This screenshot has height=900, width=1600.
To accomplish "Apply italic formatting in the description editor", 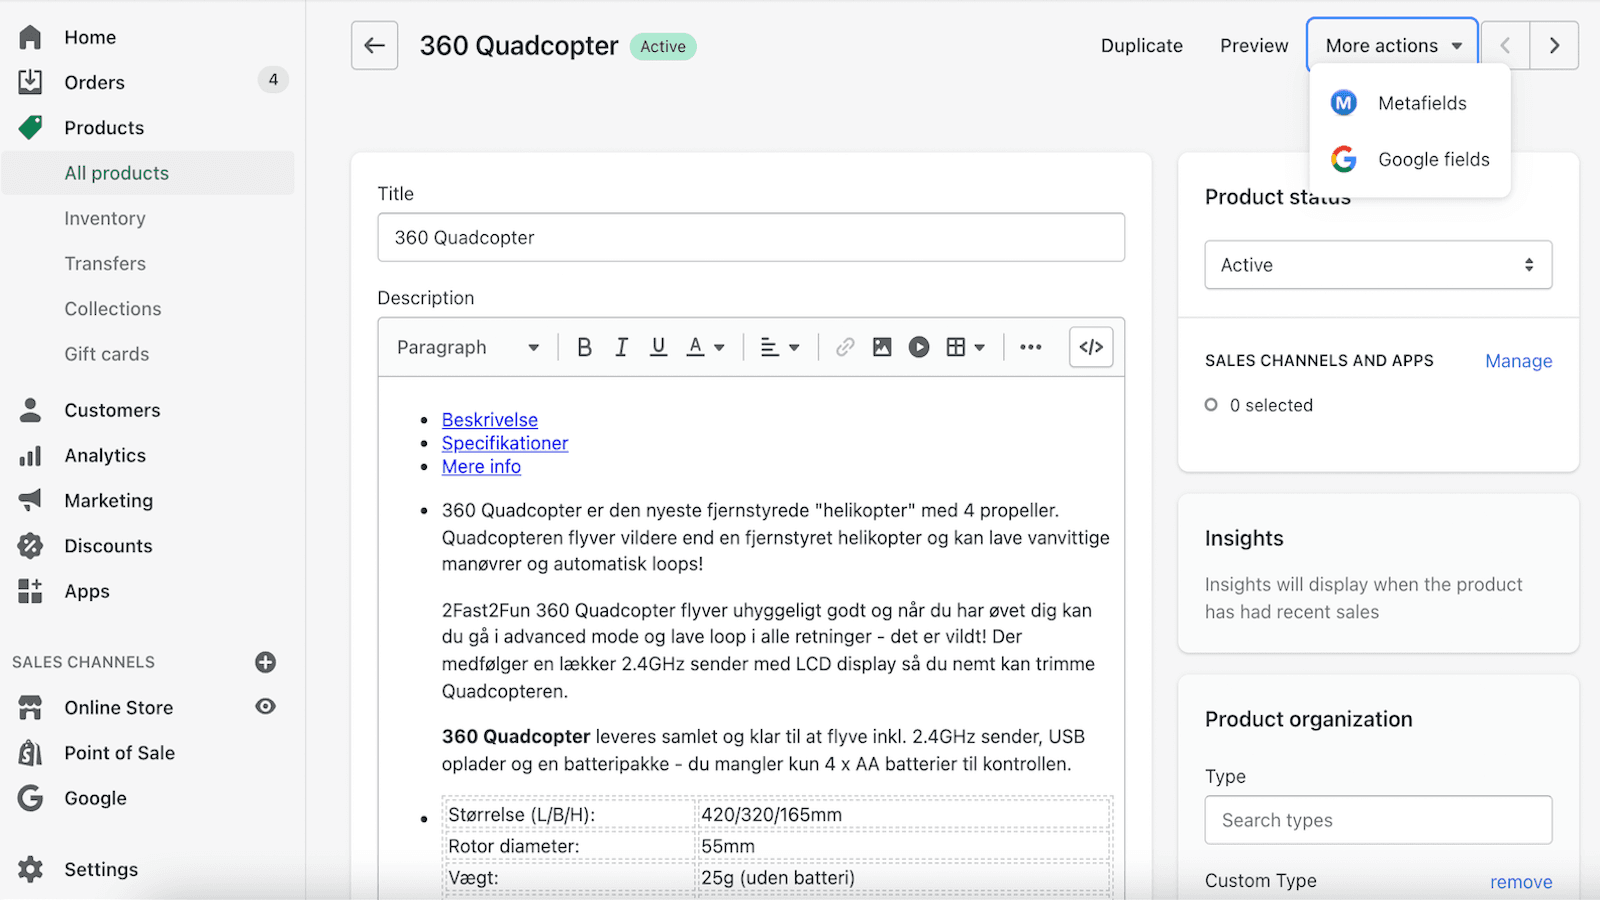I will click(x=621, y=347).
